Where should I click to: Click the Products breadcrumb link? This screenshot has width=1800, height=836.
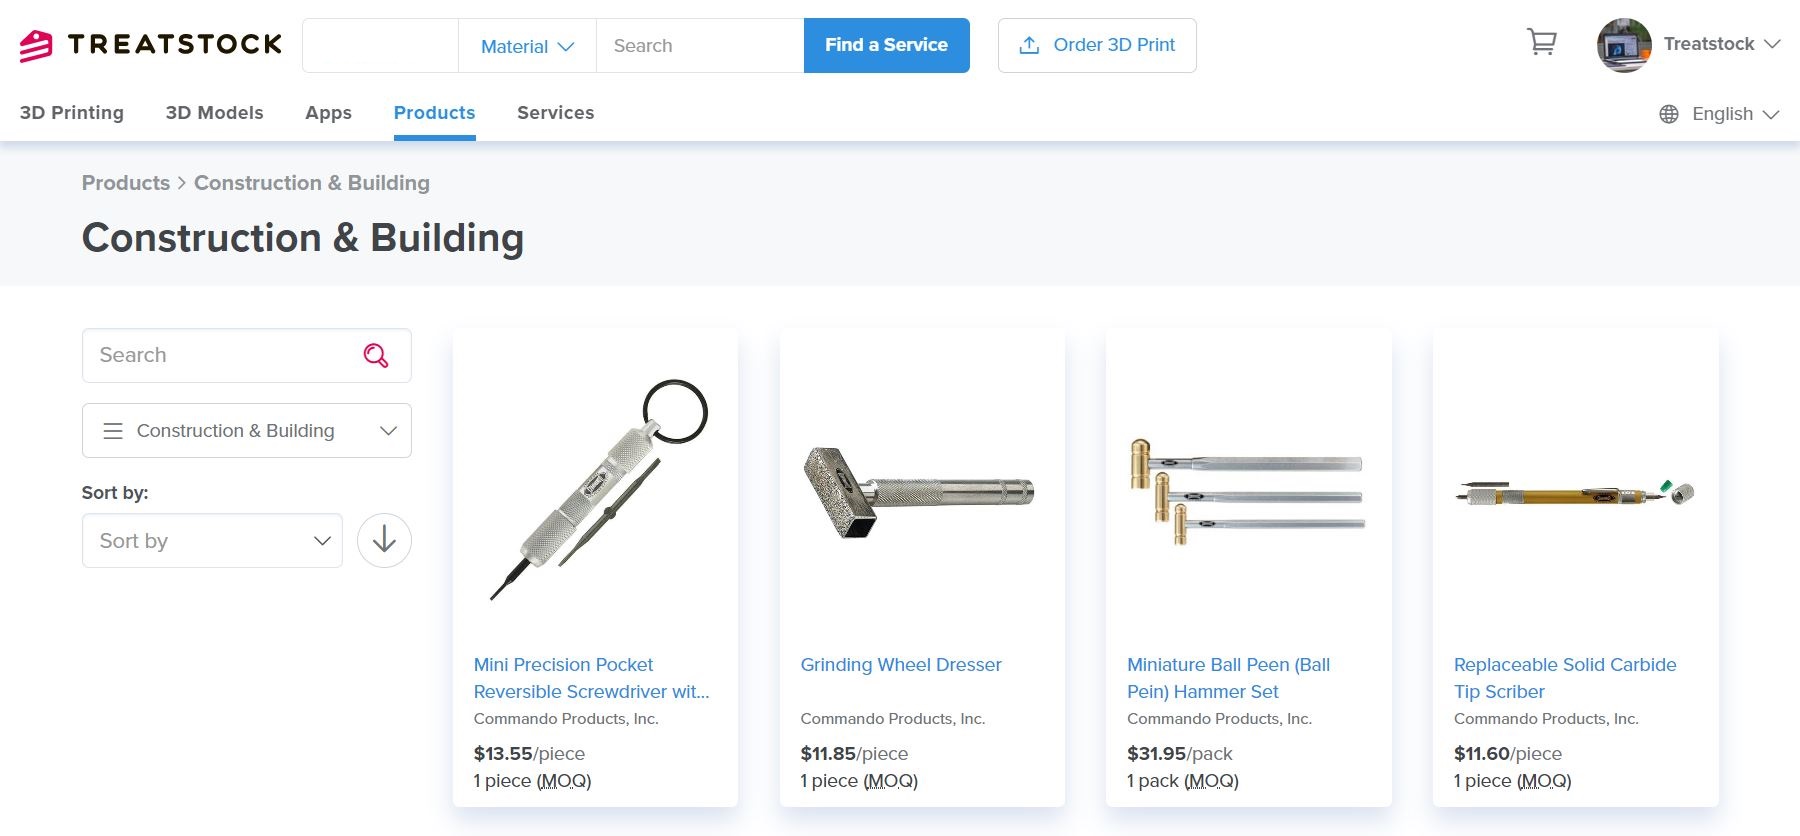[126, 183]
